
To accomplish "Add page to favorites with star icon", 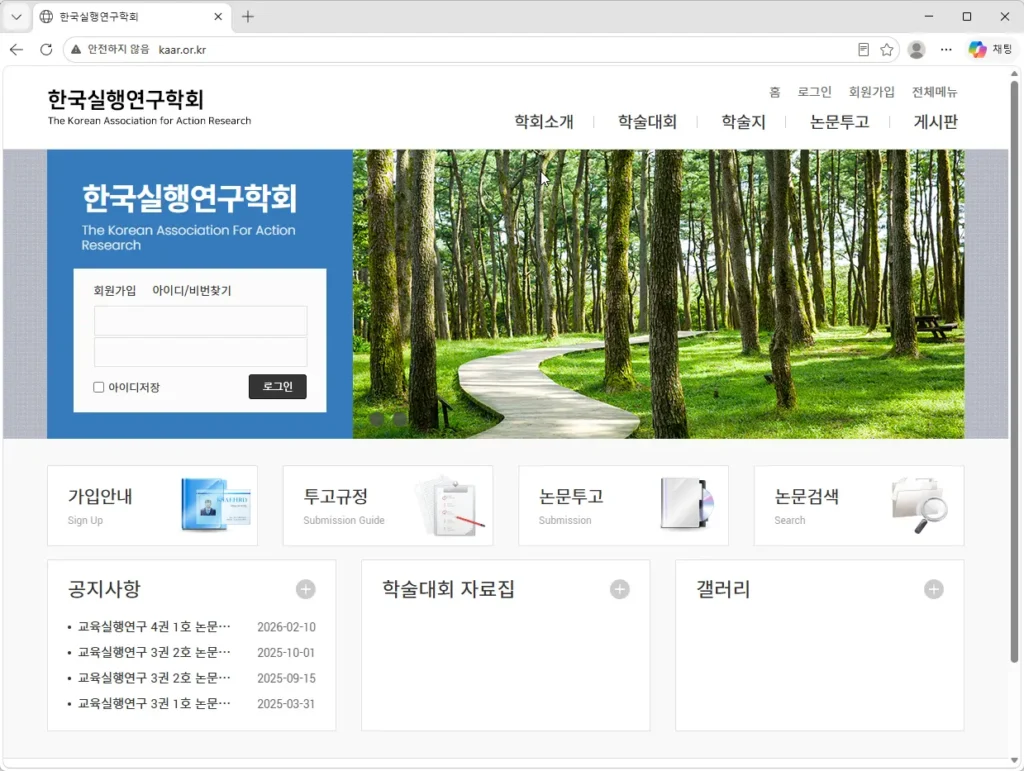I will [886, 50].
